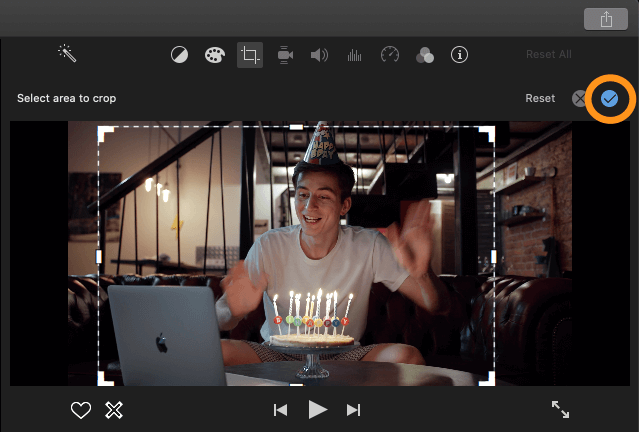This screenshot has height=432, width=639.
Task: Cancel the crop adjustment
Action: pyautogui.click(x=579, y=98)
